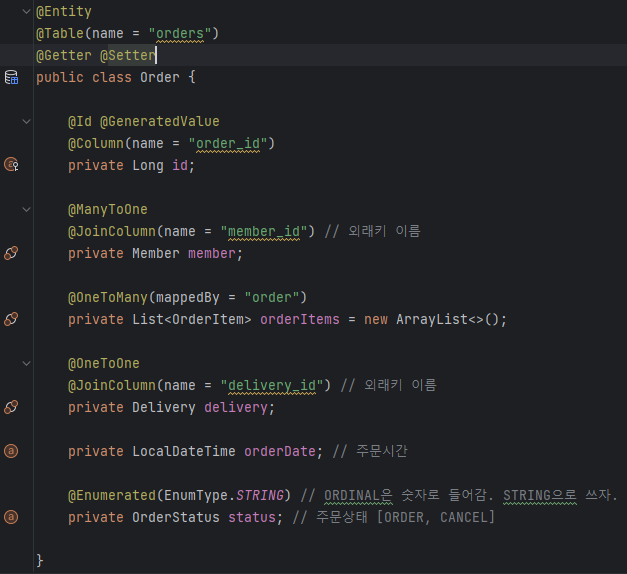Viewport: 627px width, 574px height.
Task: Click the primary key gutter icon beside id field
Action: pyautogui.click(x=11, y=164)
